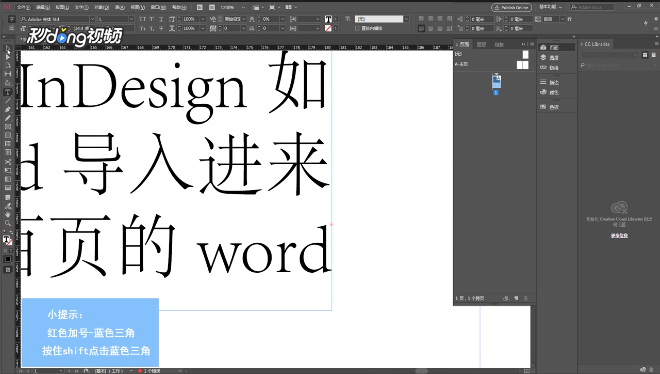Switch CC Libraries to grid view
Viewport: 660px width, 374px height.
pos(645,55)
